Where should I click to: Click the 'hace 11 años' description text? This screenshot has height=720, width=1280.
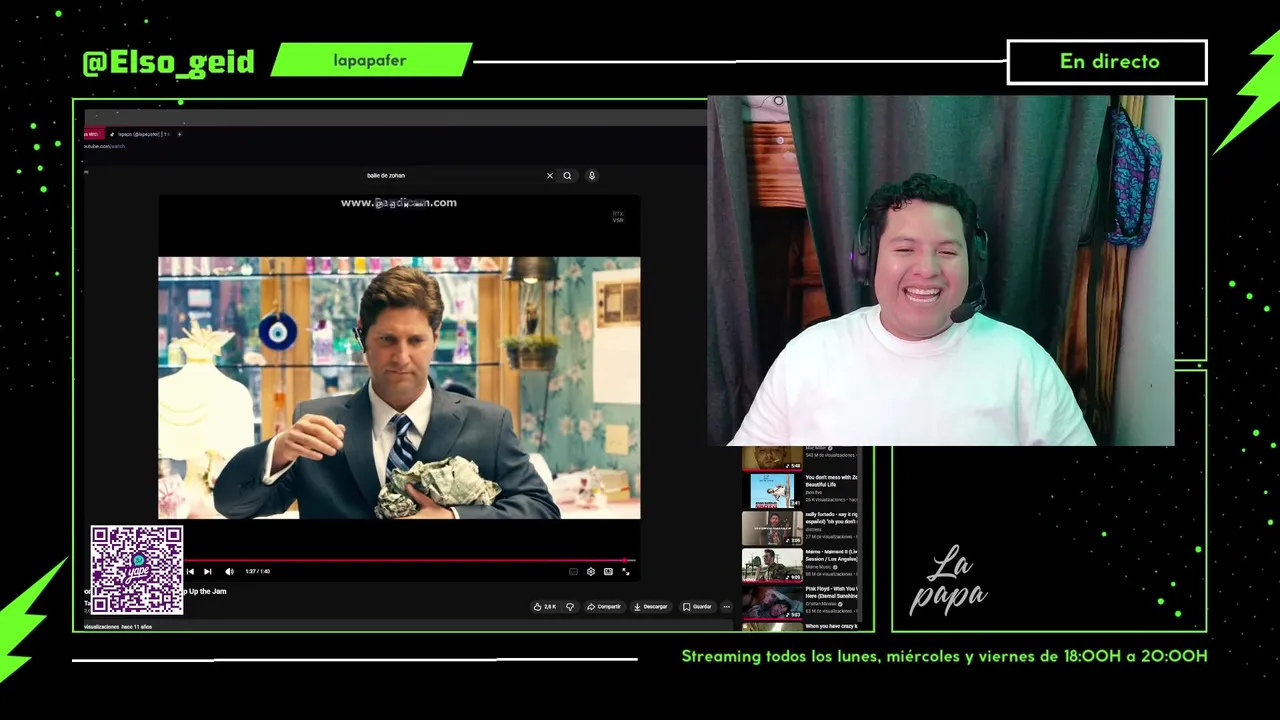137,627
